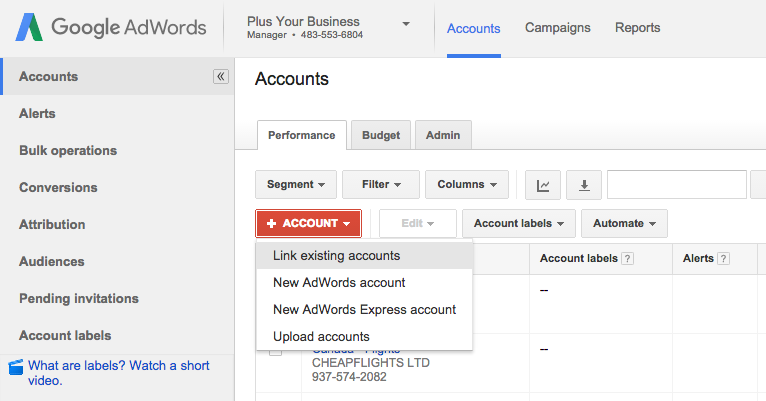Click the video clapperboard icon beside labels link
This screenshot has height=401, width=766.
click(x=16, y=367)
